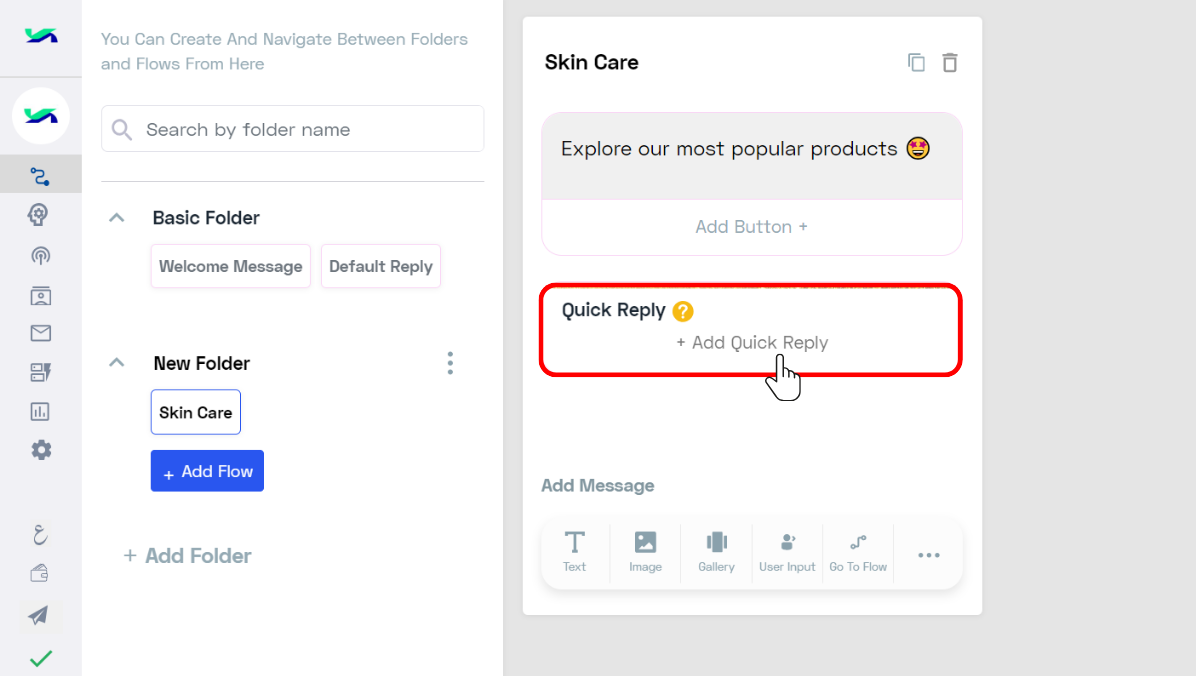Click the search by folder name field

coord(293,129)
